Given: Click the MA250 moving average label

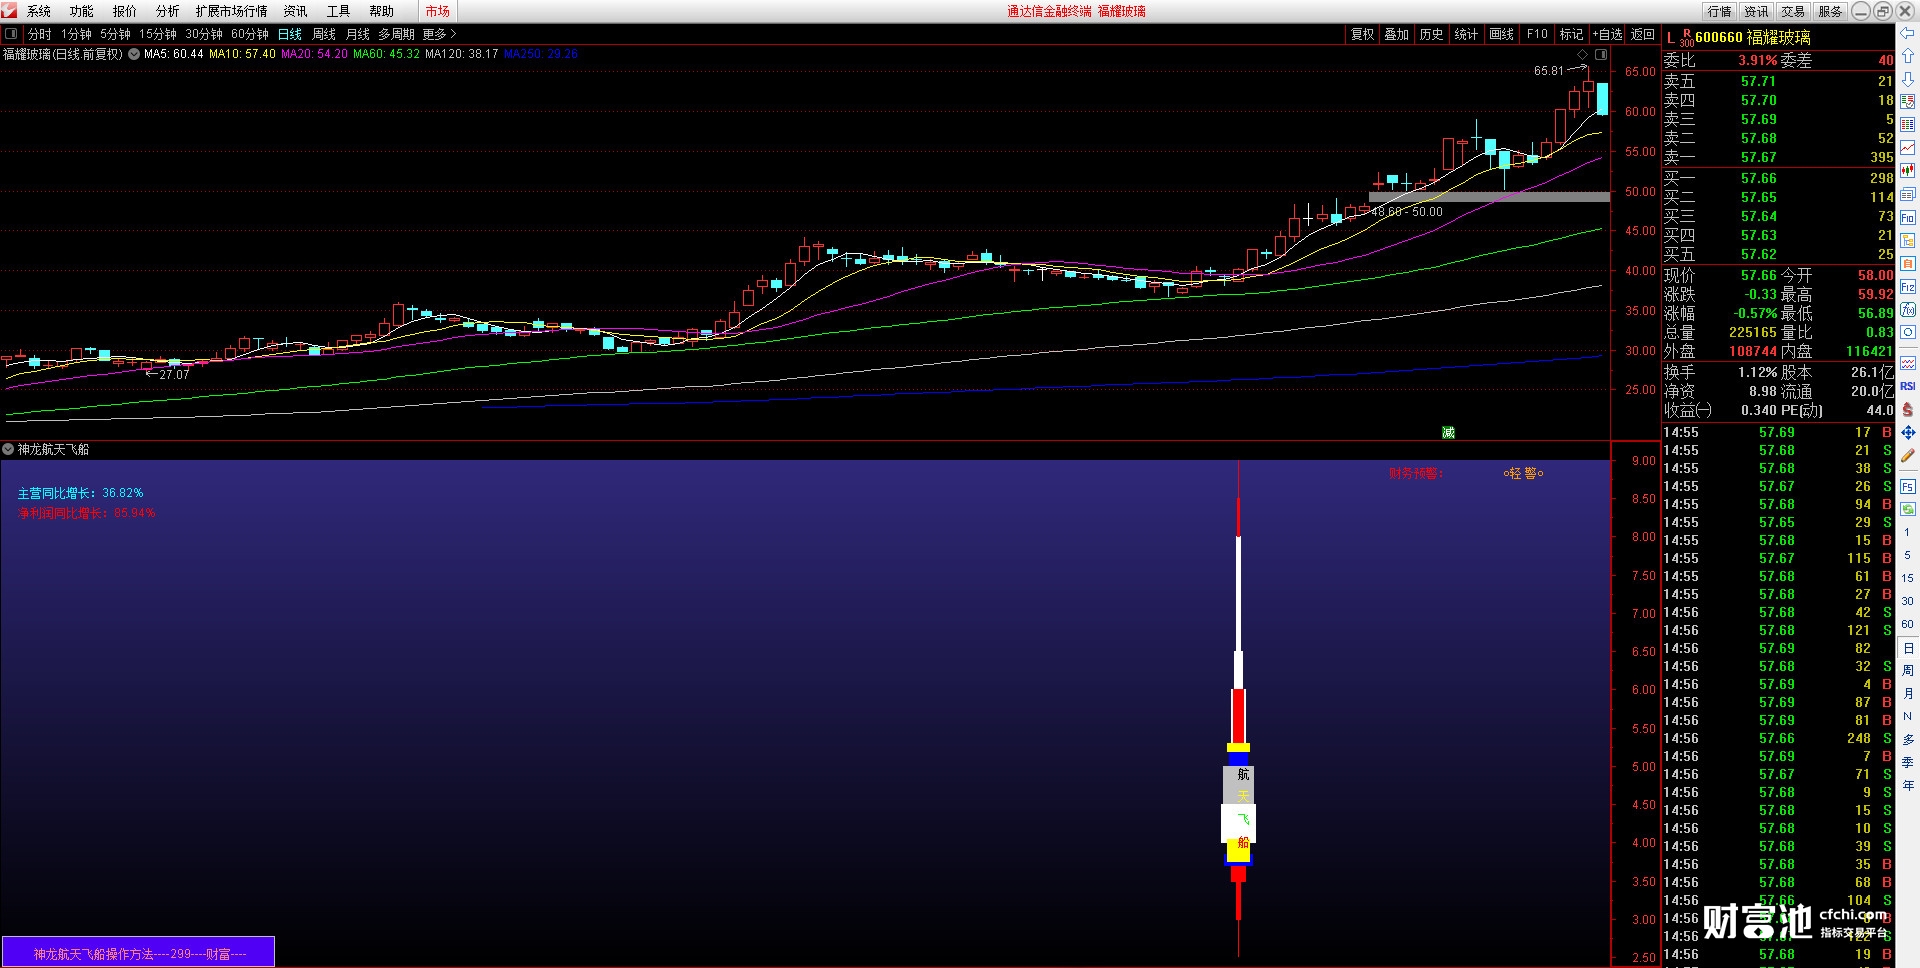Looking at the screenshot, I should coord(541,54).
